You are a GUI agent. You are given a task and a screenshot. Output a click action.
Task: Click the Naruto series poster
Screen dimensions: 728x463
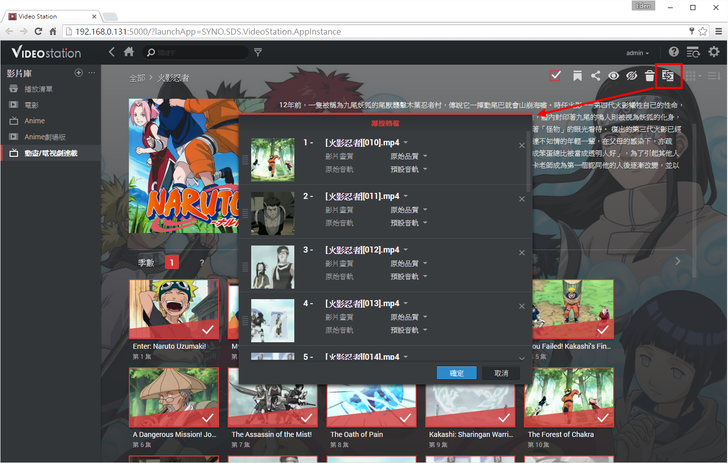pos(184,166)
